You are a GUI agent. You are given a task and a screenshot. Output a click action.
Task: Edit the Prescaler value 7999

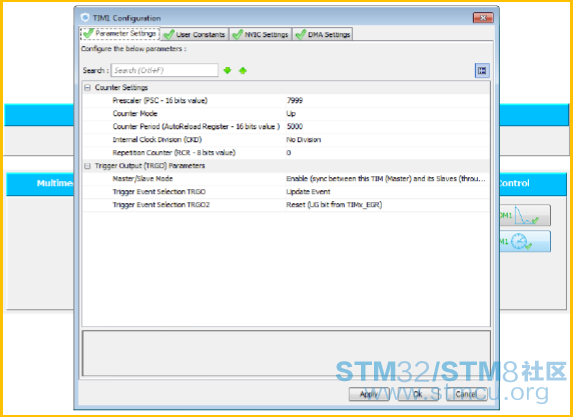click(x=387, y=101)
